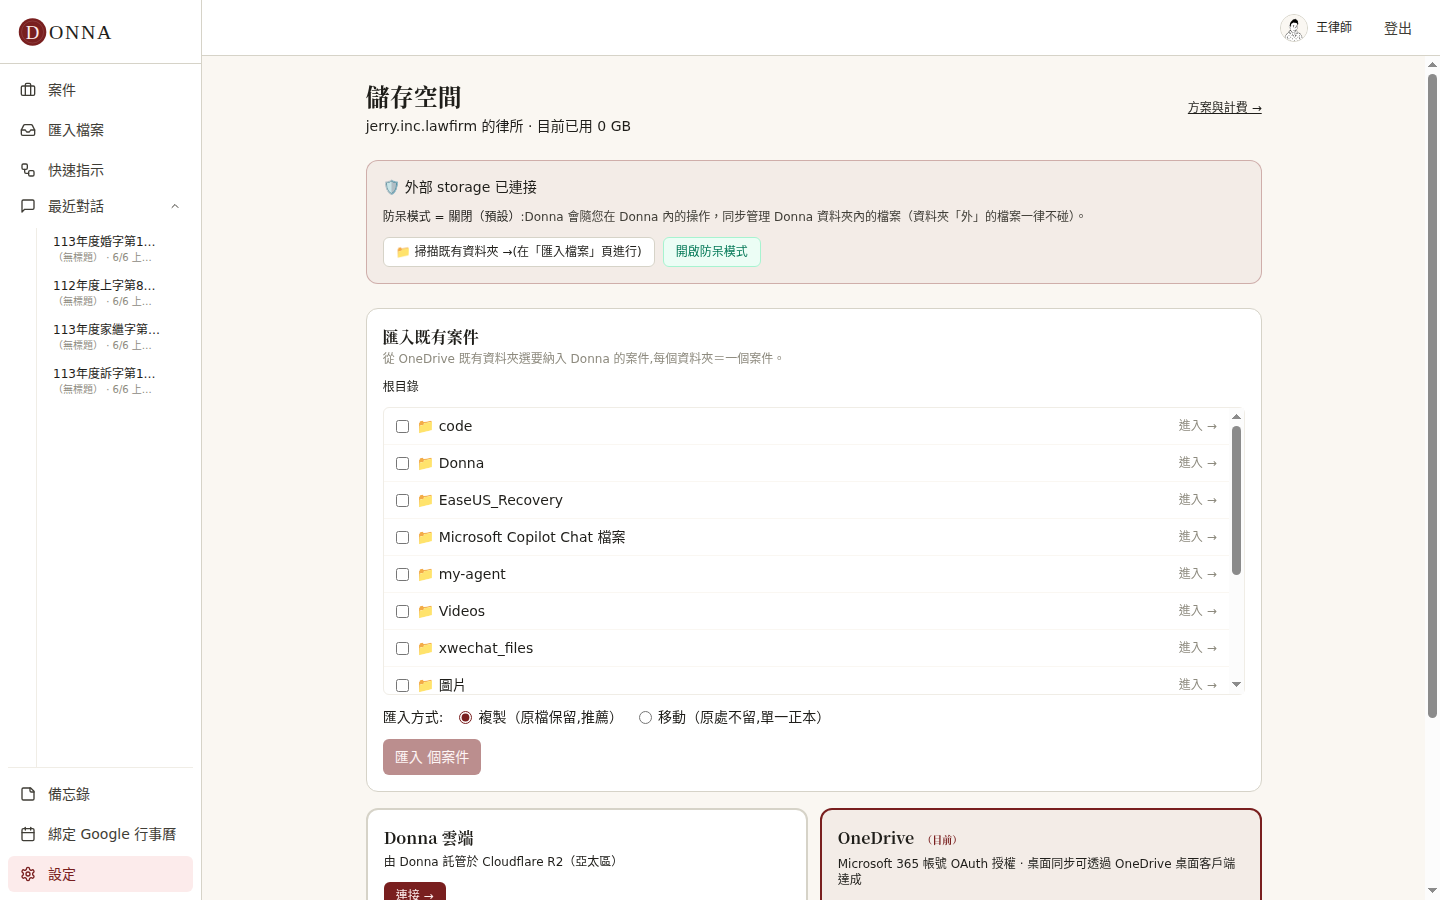Click the 設定 gear icon

pyautogui.click(x=28, y=874)
